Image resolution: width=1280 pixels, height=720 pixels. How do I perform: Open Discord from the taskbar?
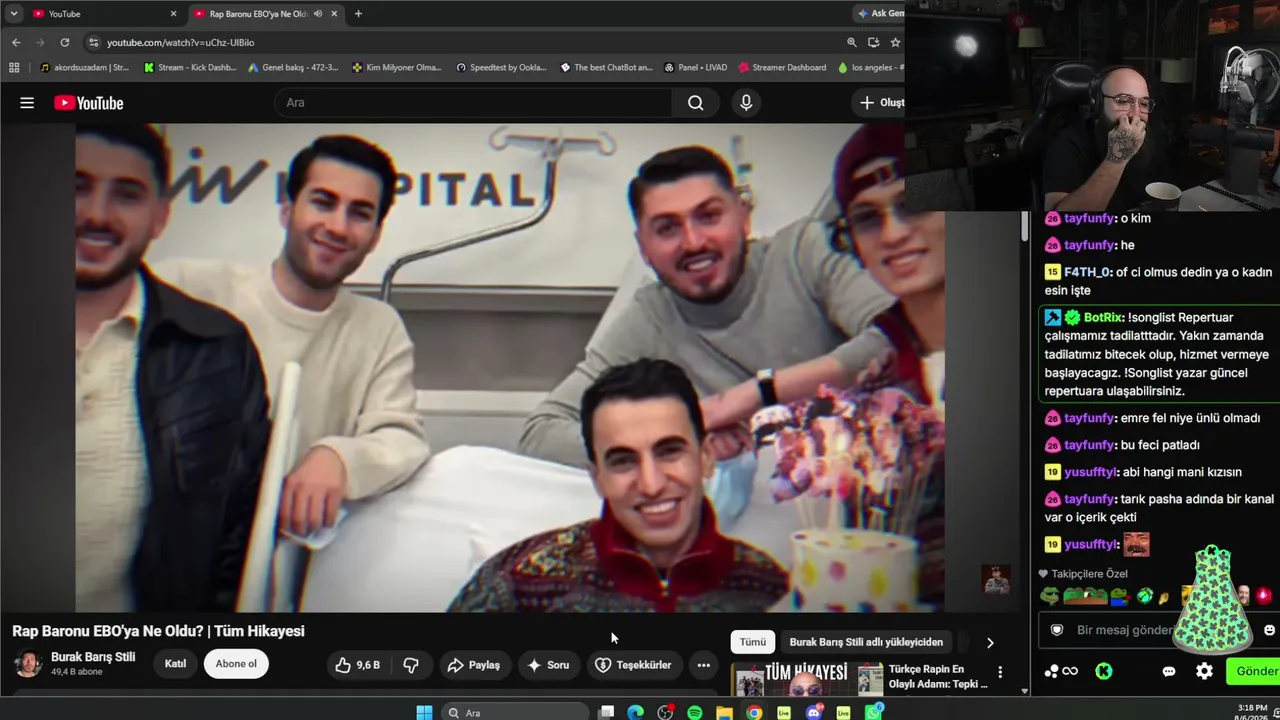pos(814,712)
